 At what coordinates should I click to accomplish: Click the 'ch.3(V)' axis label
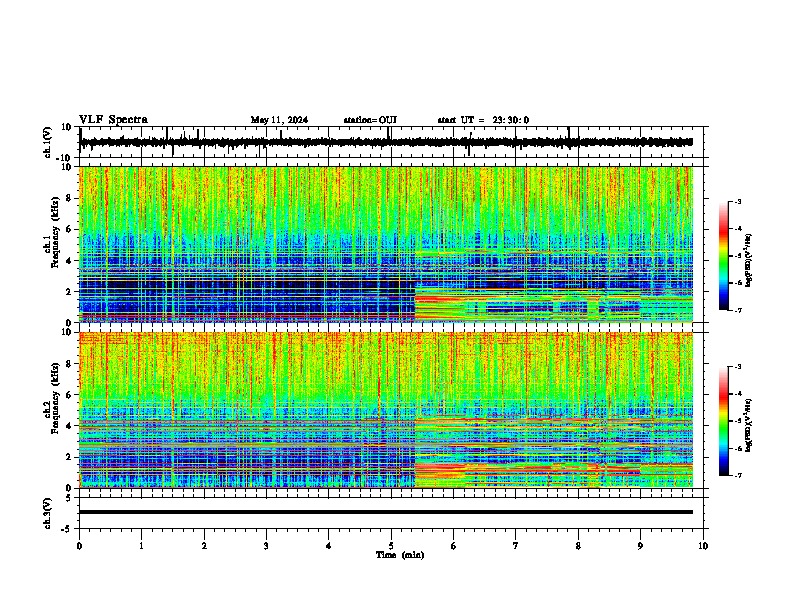click(48, 513)
